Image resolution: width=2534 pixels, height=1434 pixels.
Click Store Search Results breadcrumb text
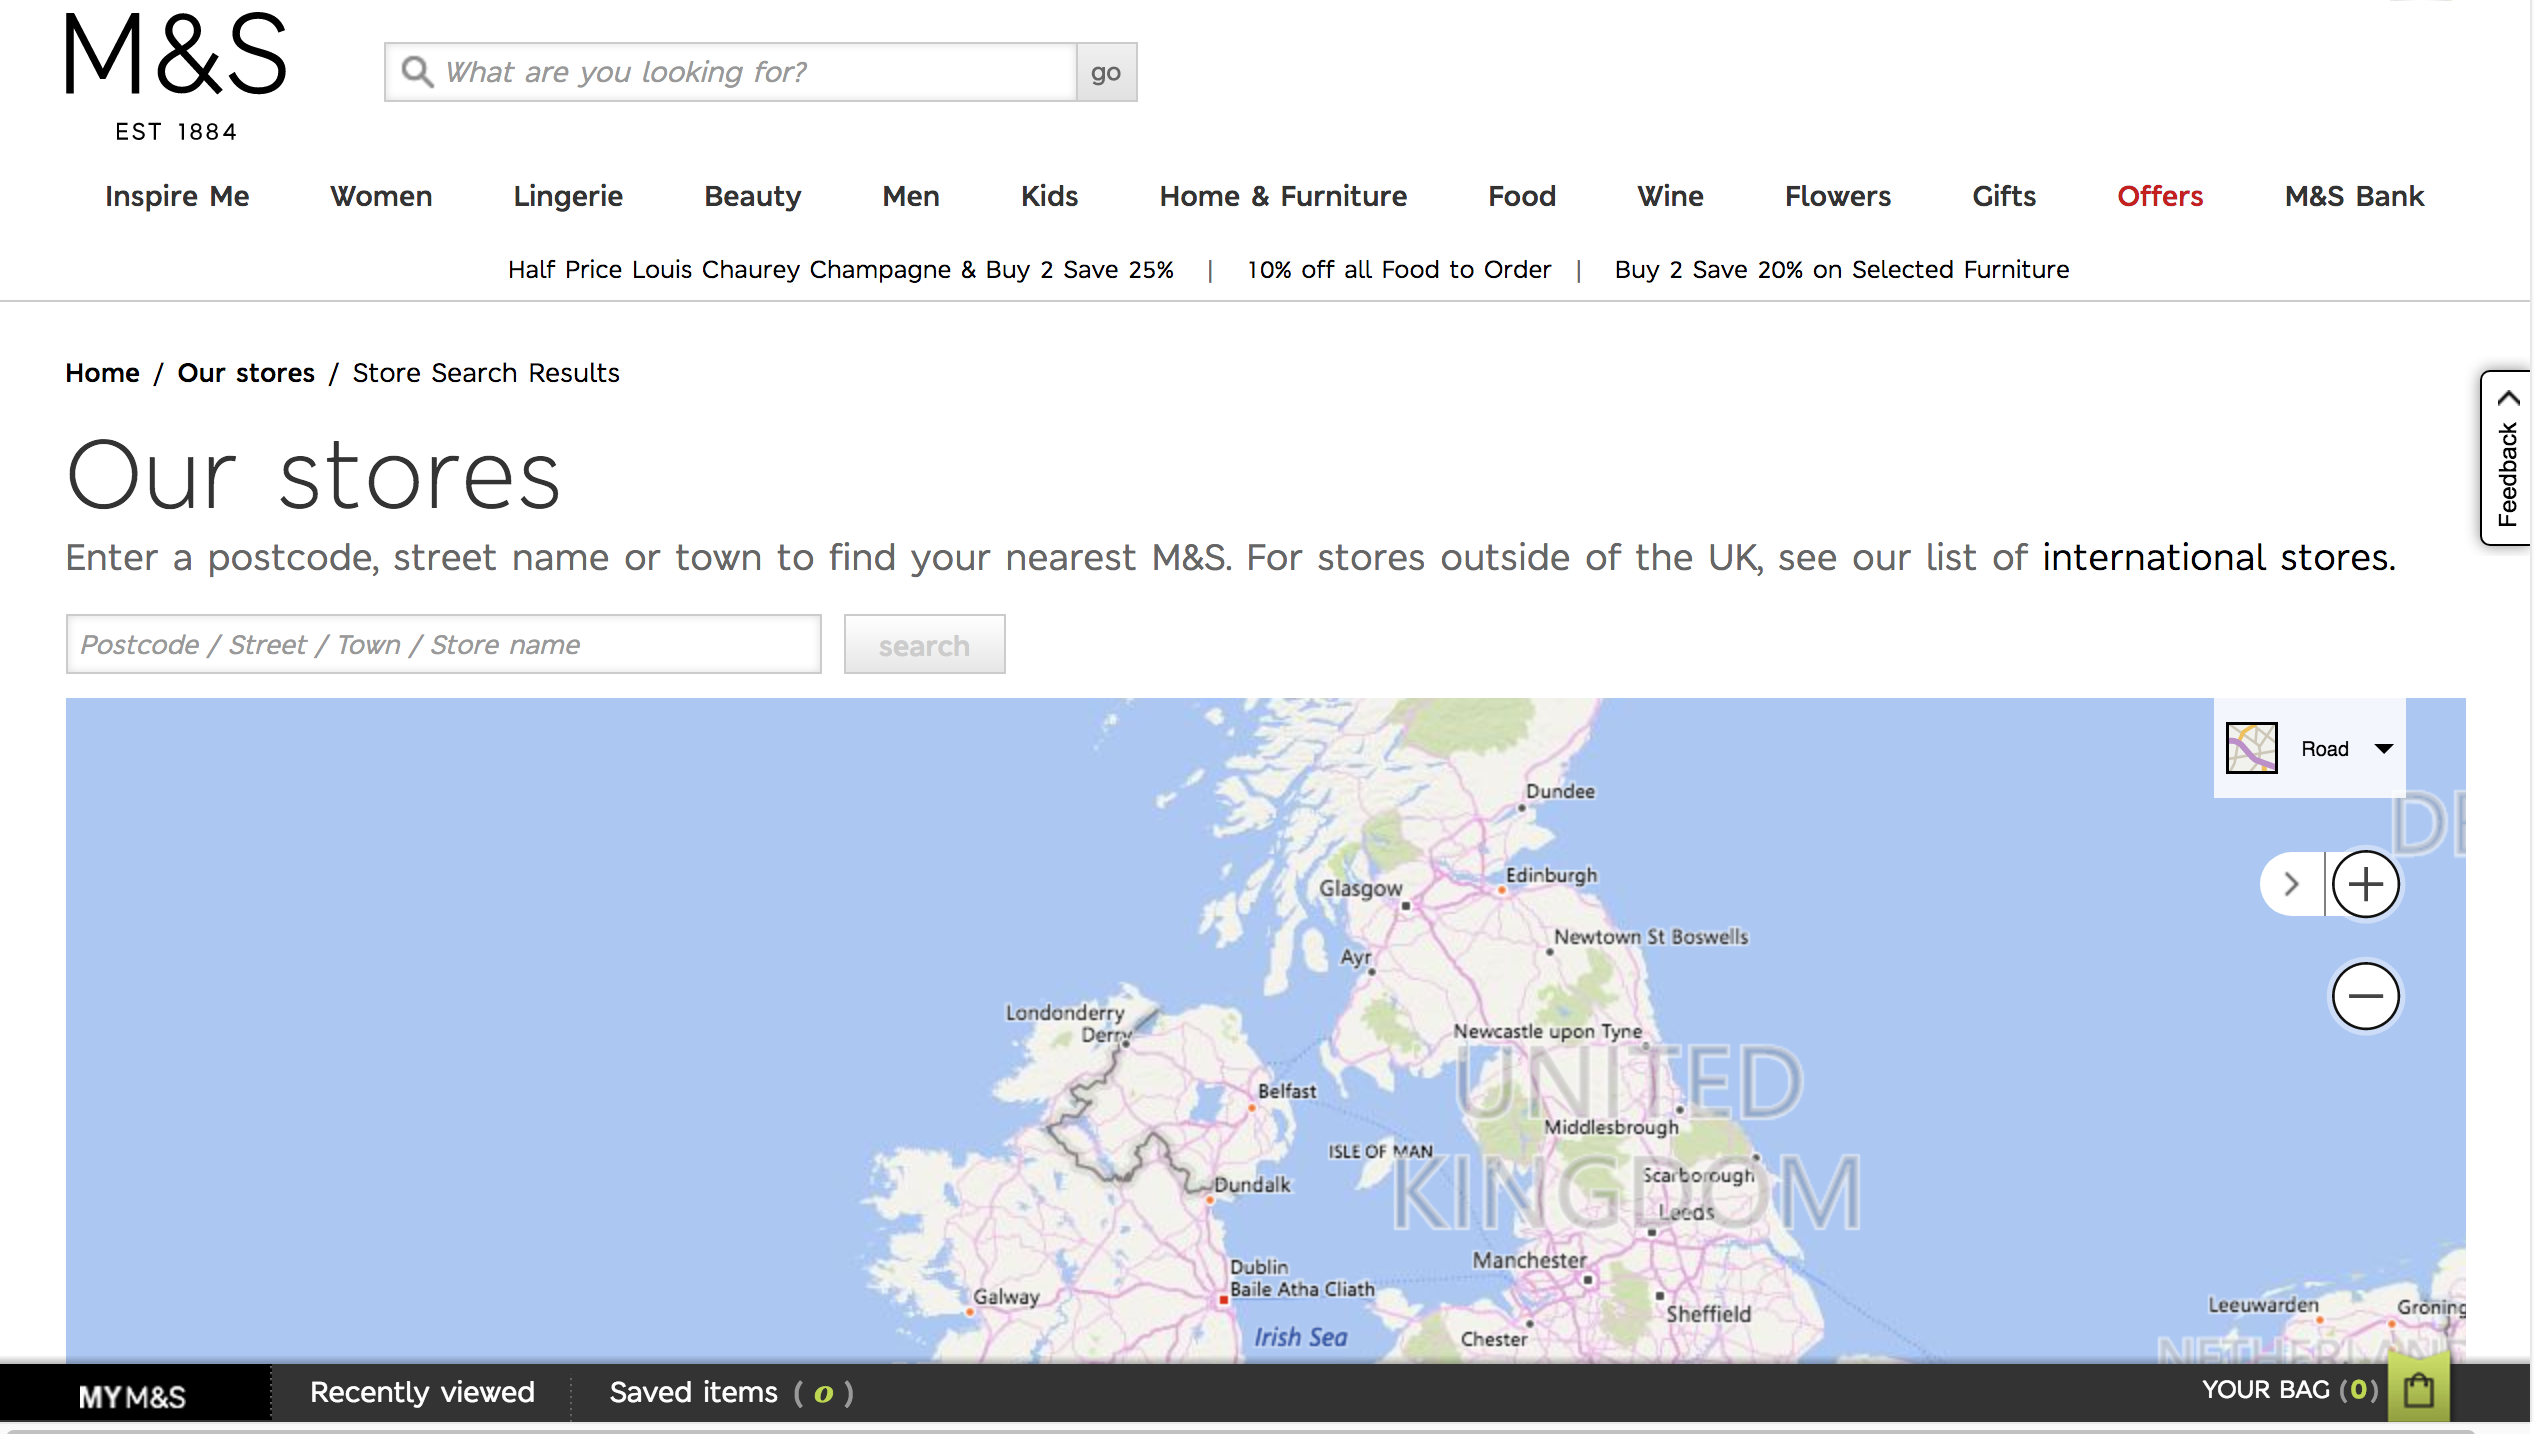[486, 373]
